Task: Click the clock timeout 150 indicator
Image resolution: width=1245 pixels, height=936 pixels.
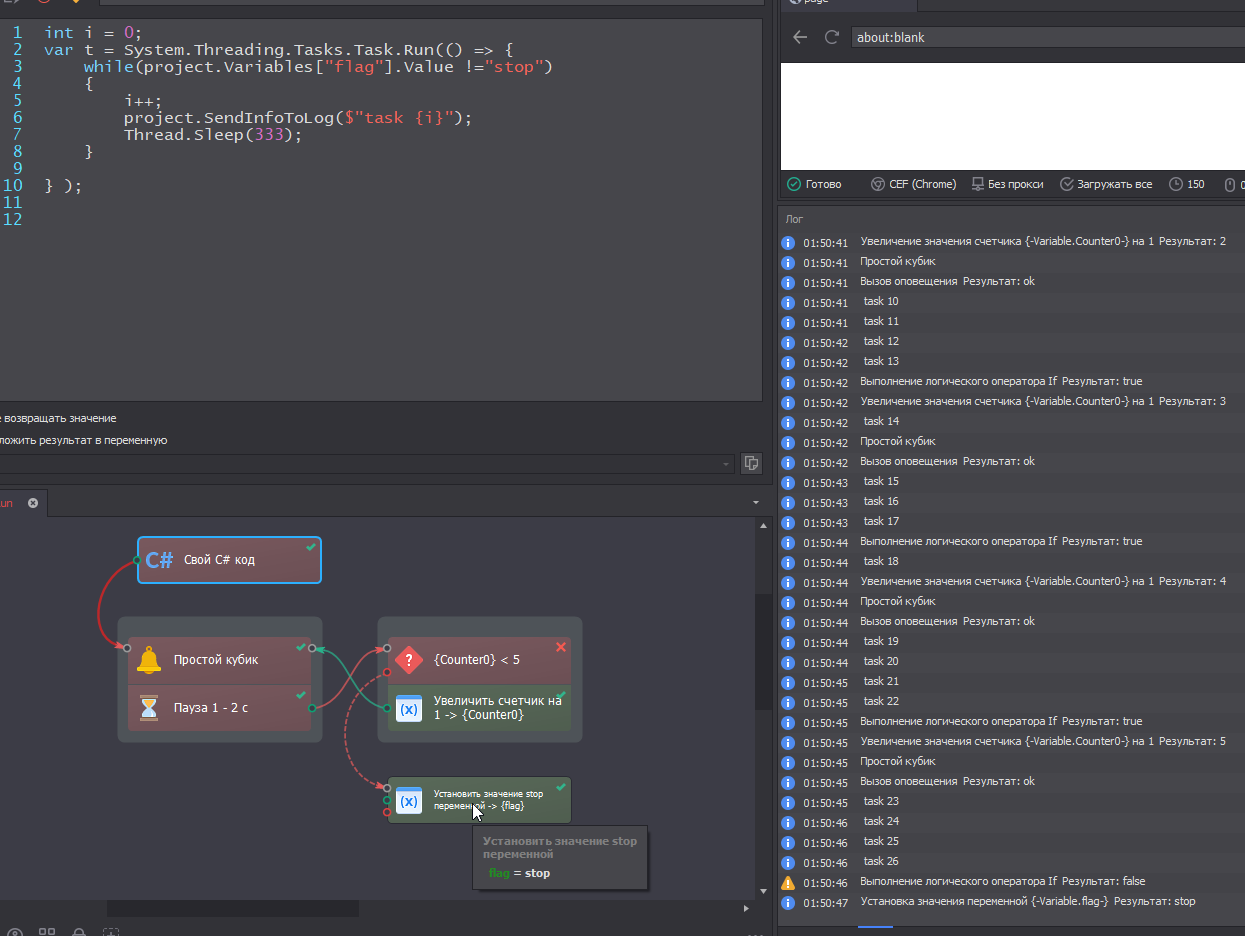Action: pyautogui.click(x=1187, y=184)
